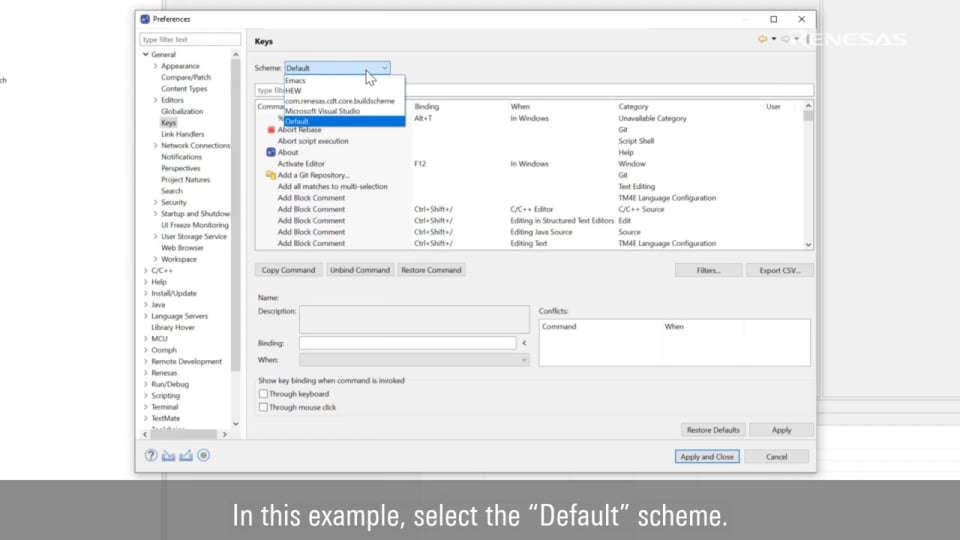Click the Abort Rebase command icon
This screenshot has width=960, height=540.
271,130
